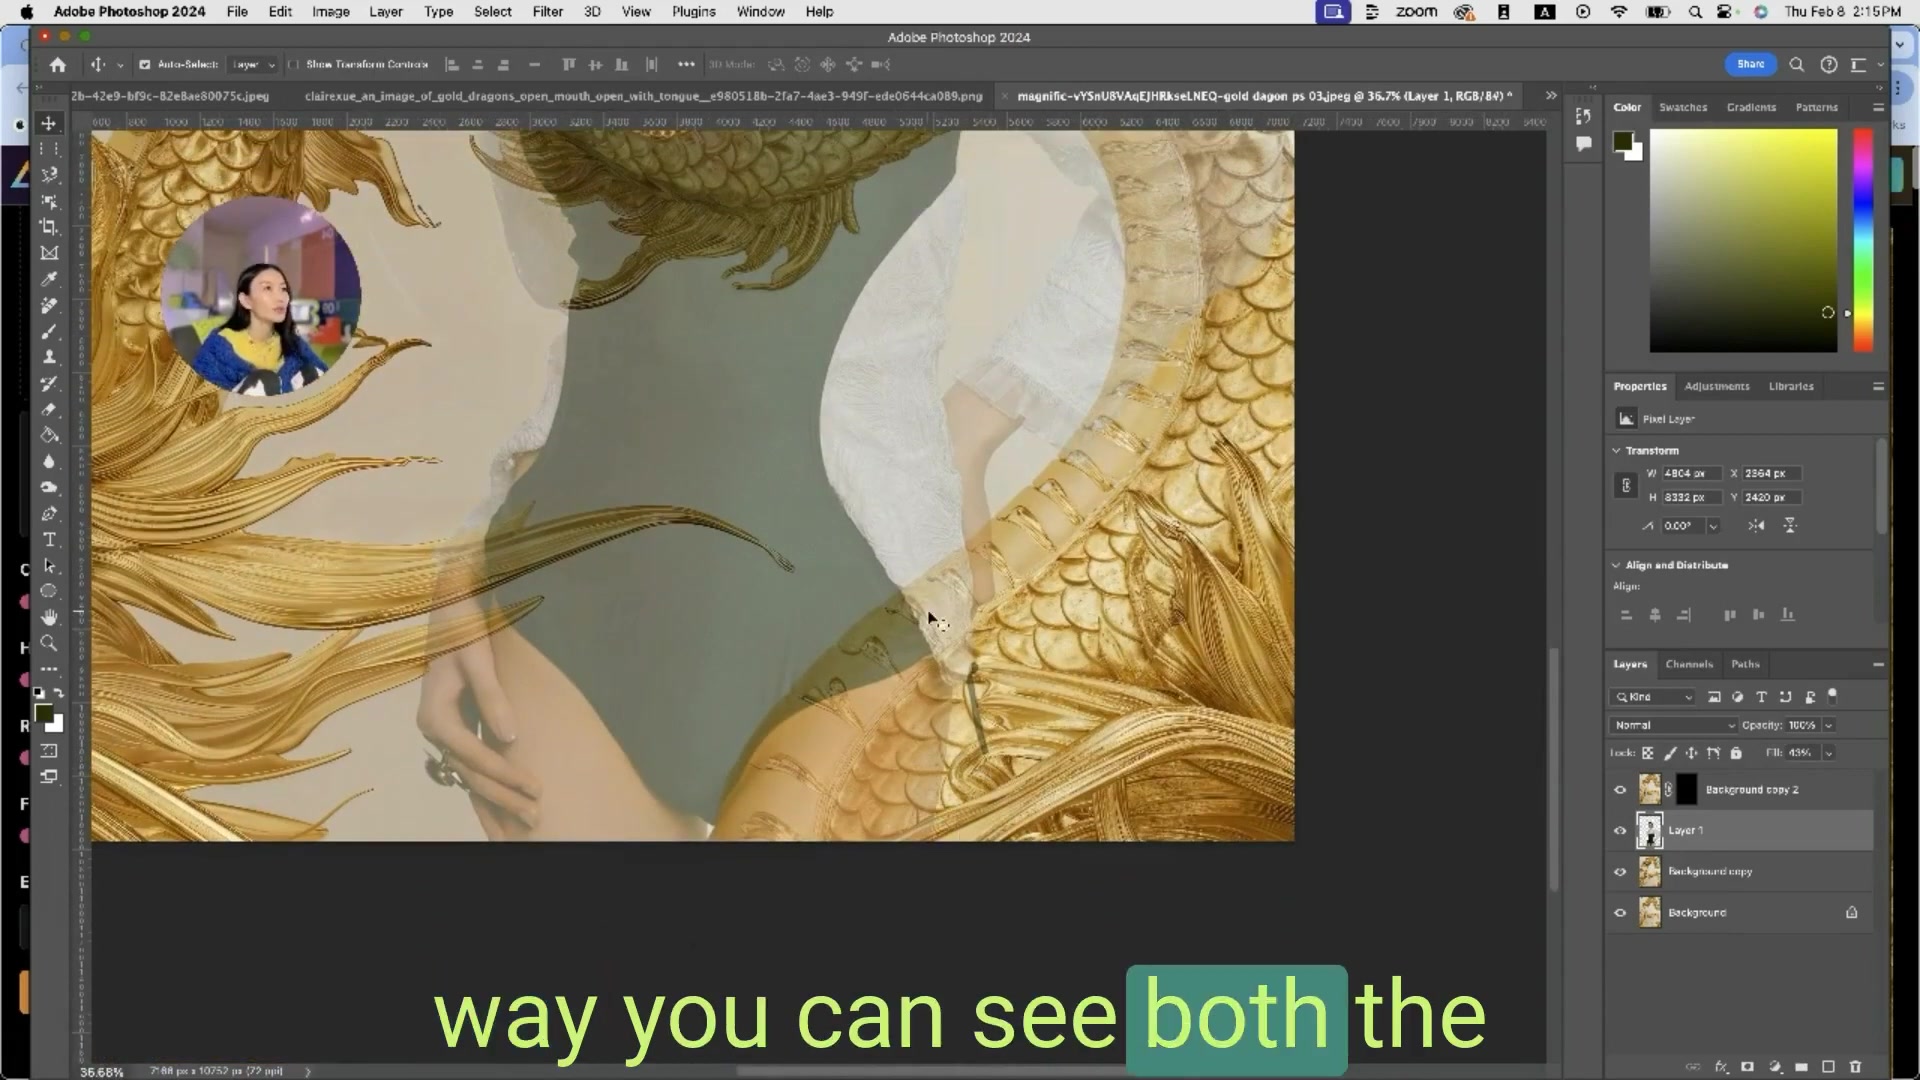Viewport: 1920px width, 1080px height.
Task: Open three-dots more options in options bar
Action: (686, 64)
